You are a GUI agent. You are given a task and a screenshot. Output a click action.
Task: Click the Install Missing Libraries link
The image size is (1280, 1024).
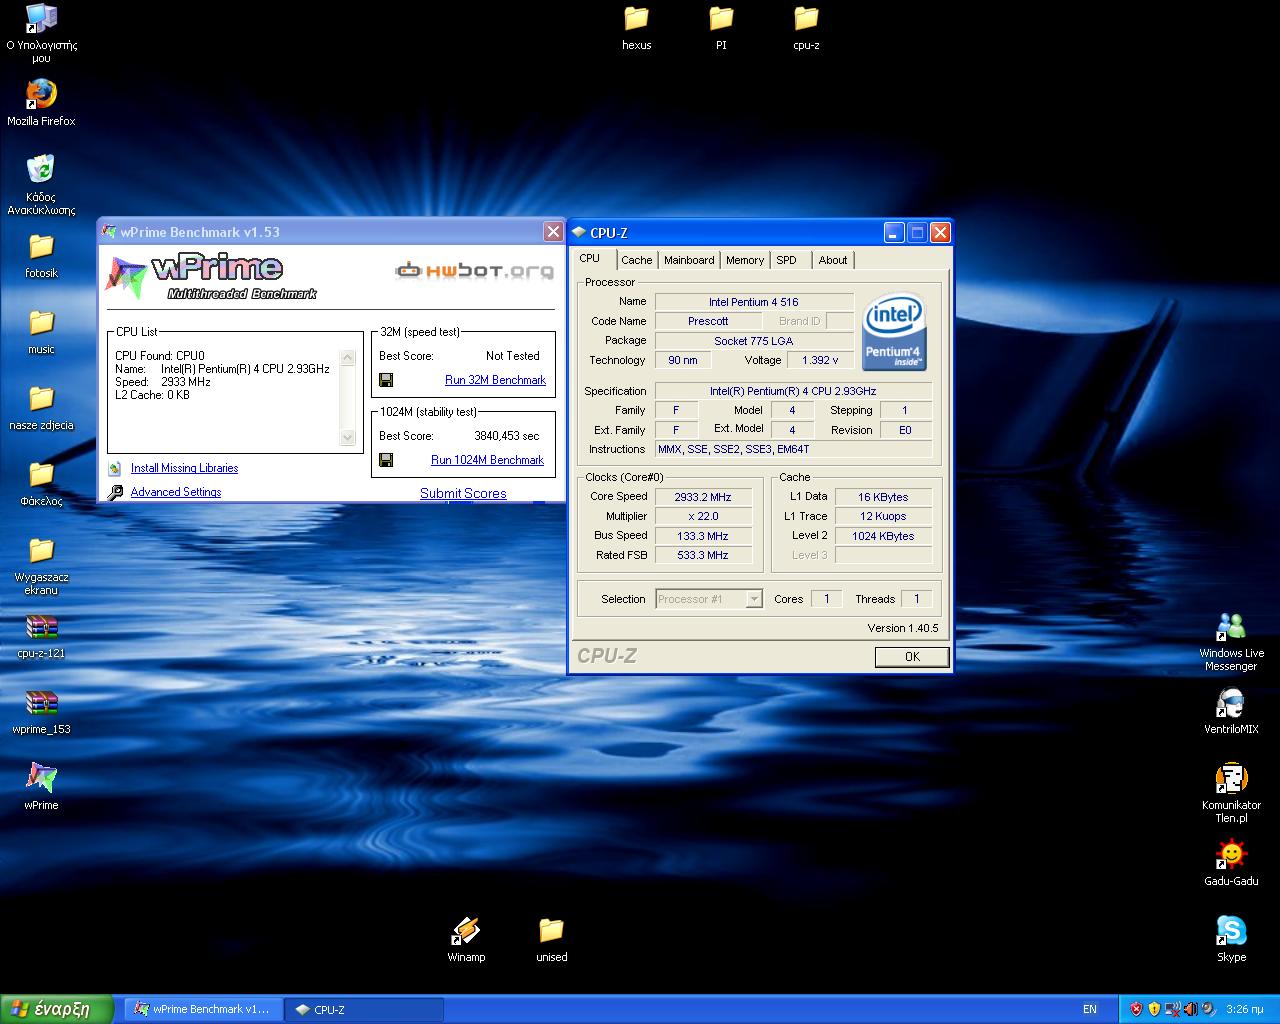[184, 468]
